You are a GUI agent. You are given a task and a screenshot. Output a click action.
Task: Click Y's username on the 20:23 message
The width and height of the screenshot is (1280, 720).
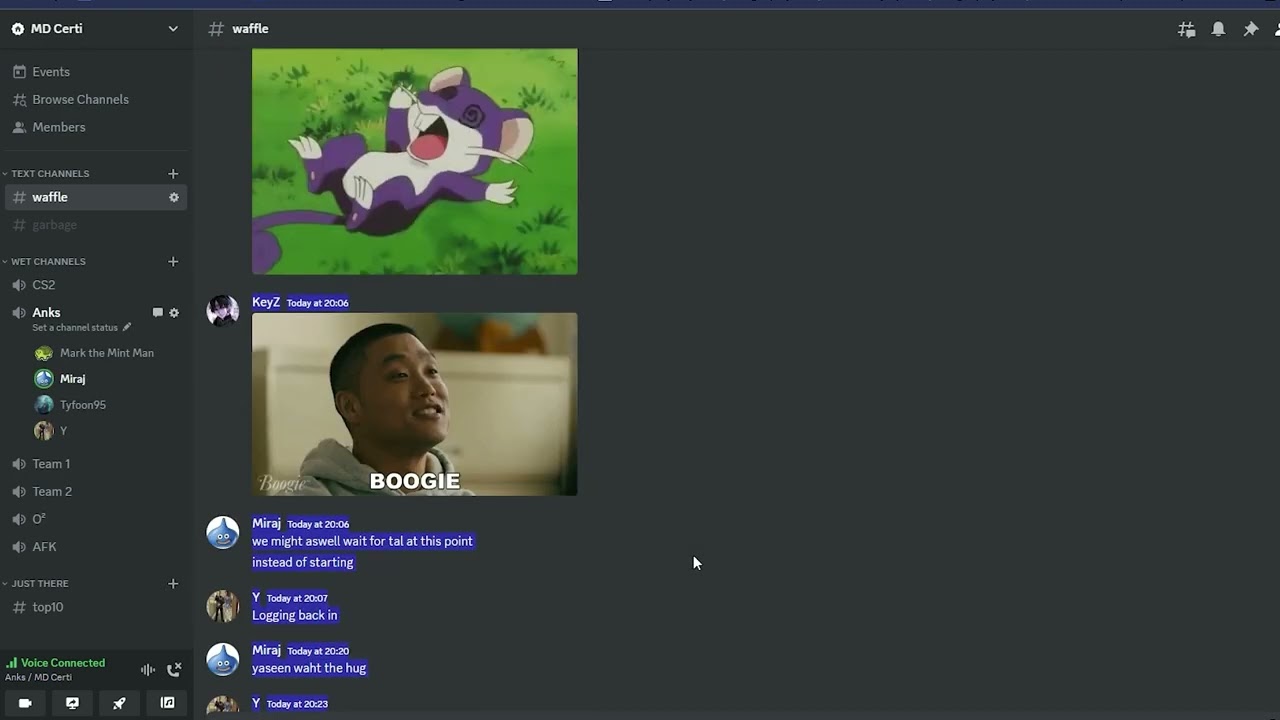tap(256, 703)
